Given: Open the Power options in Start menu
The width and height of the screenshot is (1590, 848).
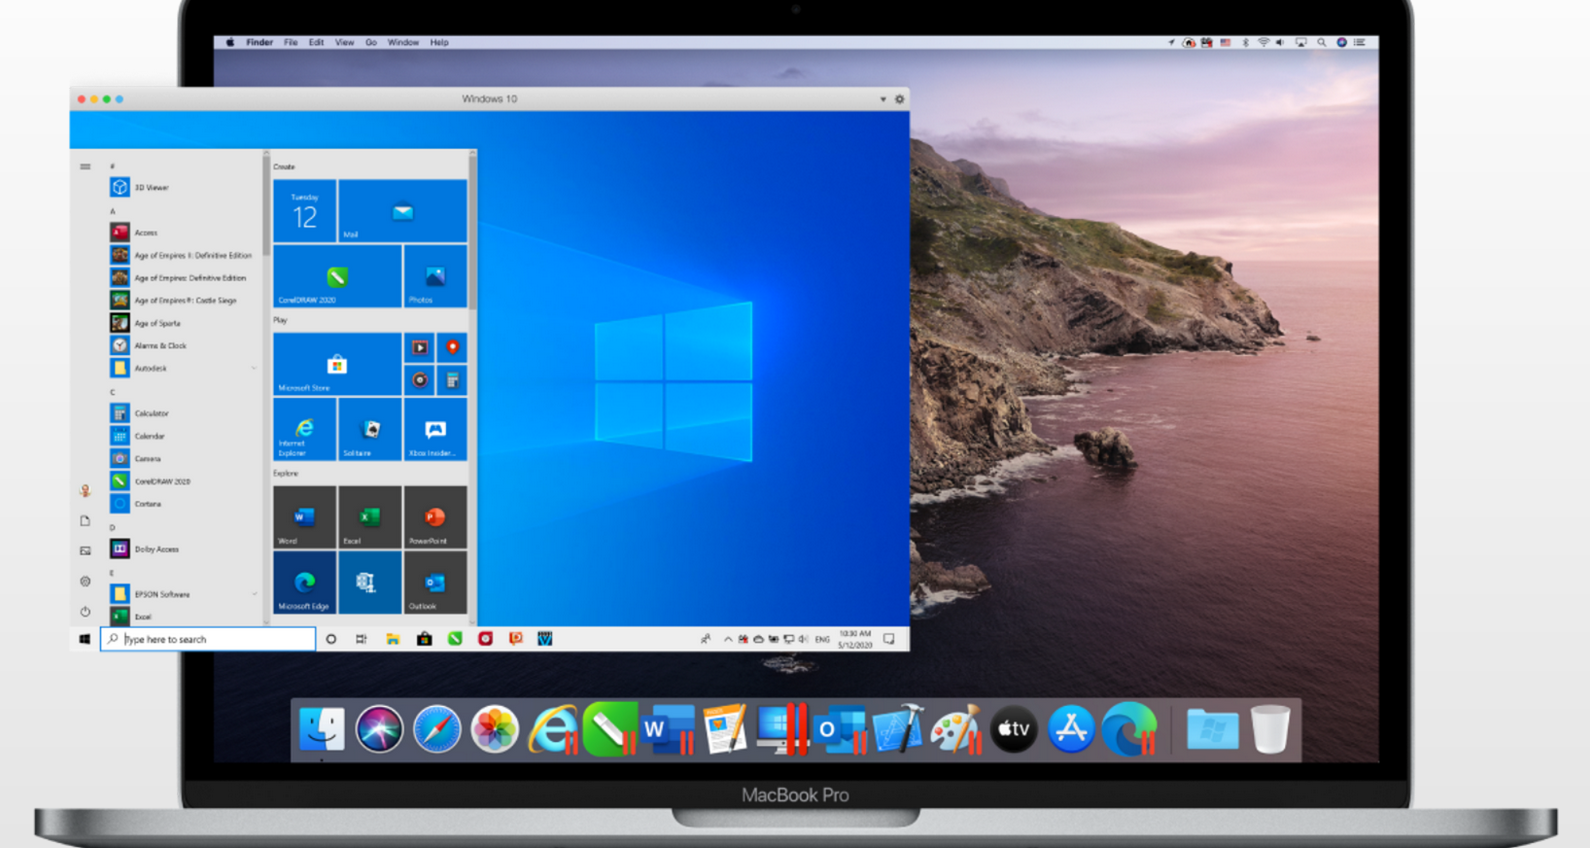Looking at the screenshot, I should pyautogui.click(x=85, y=611).
